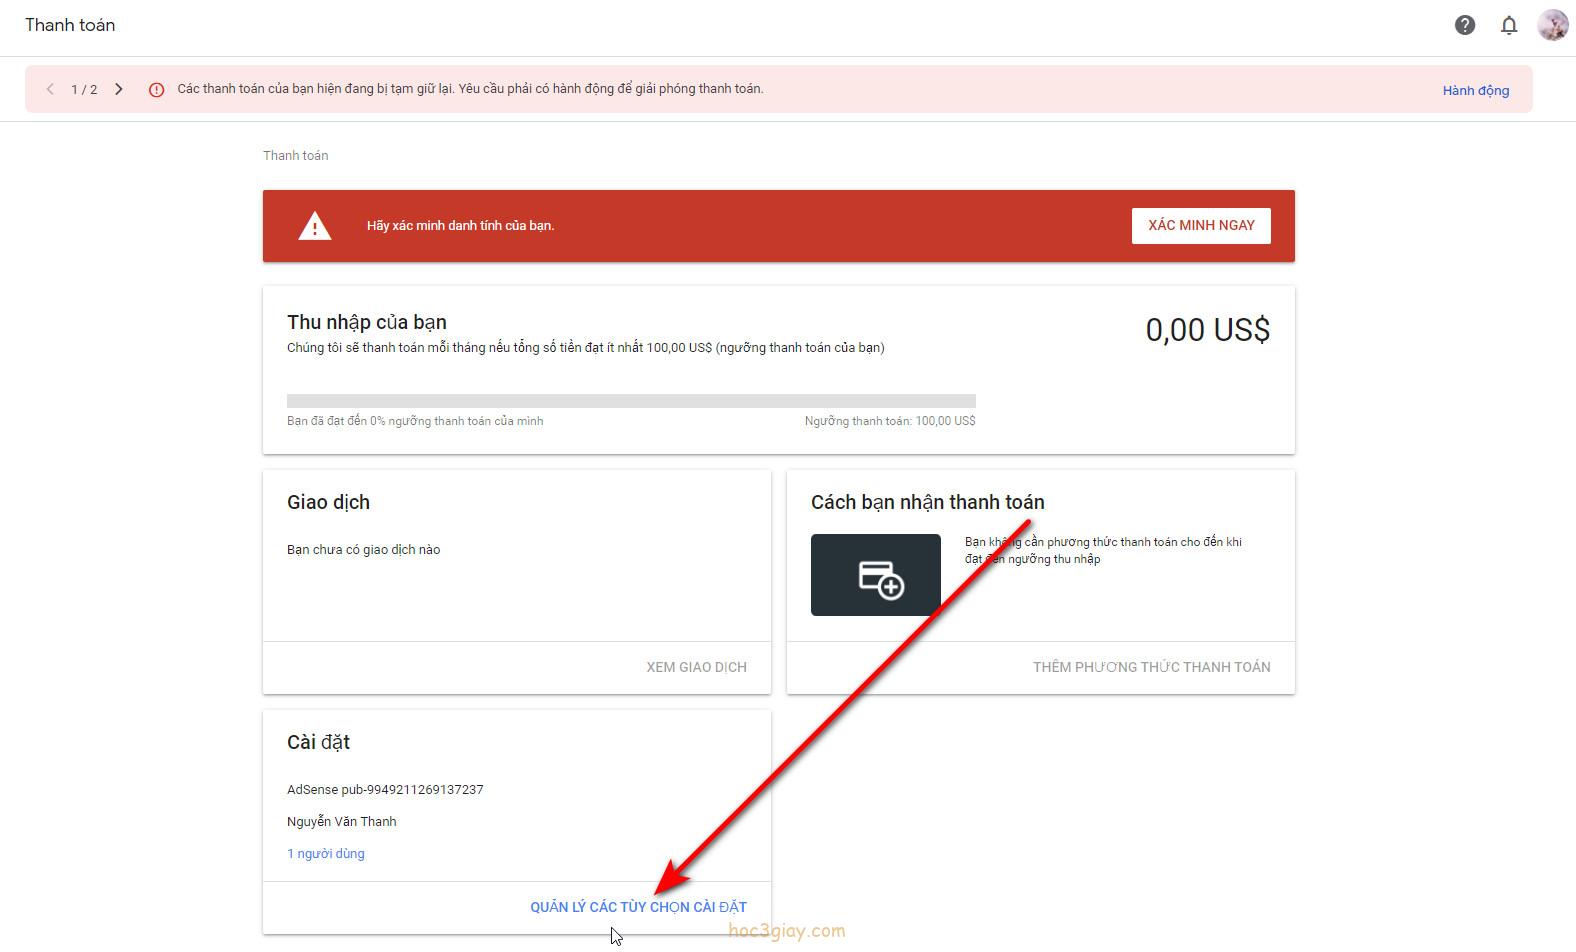Click THÊM PHƯƠNG THỨC THANH TOÁN
The width and height of the screenshot is (1576, 952).
pos(1151,667)
